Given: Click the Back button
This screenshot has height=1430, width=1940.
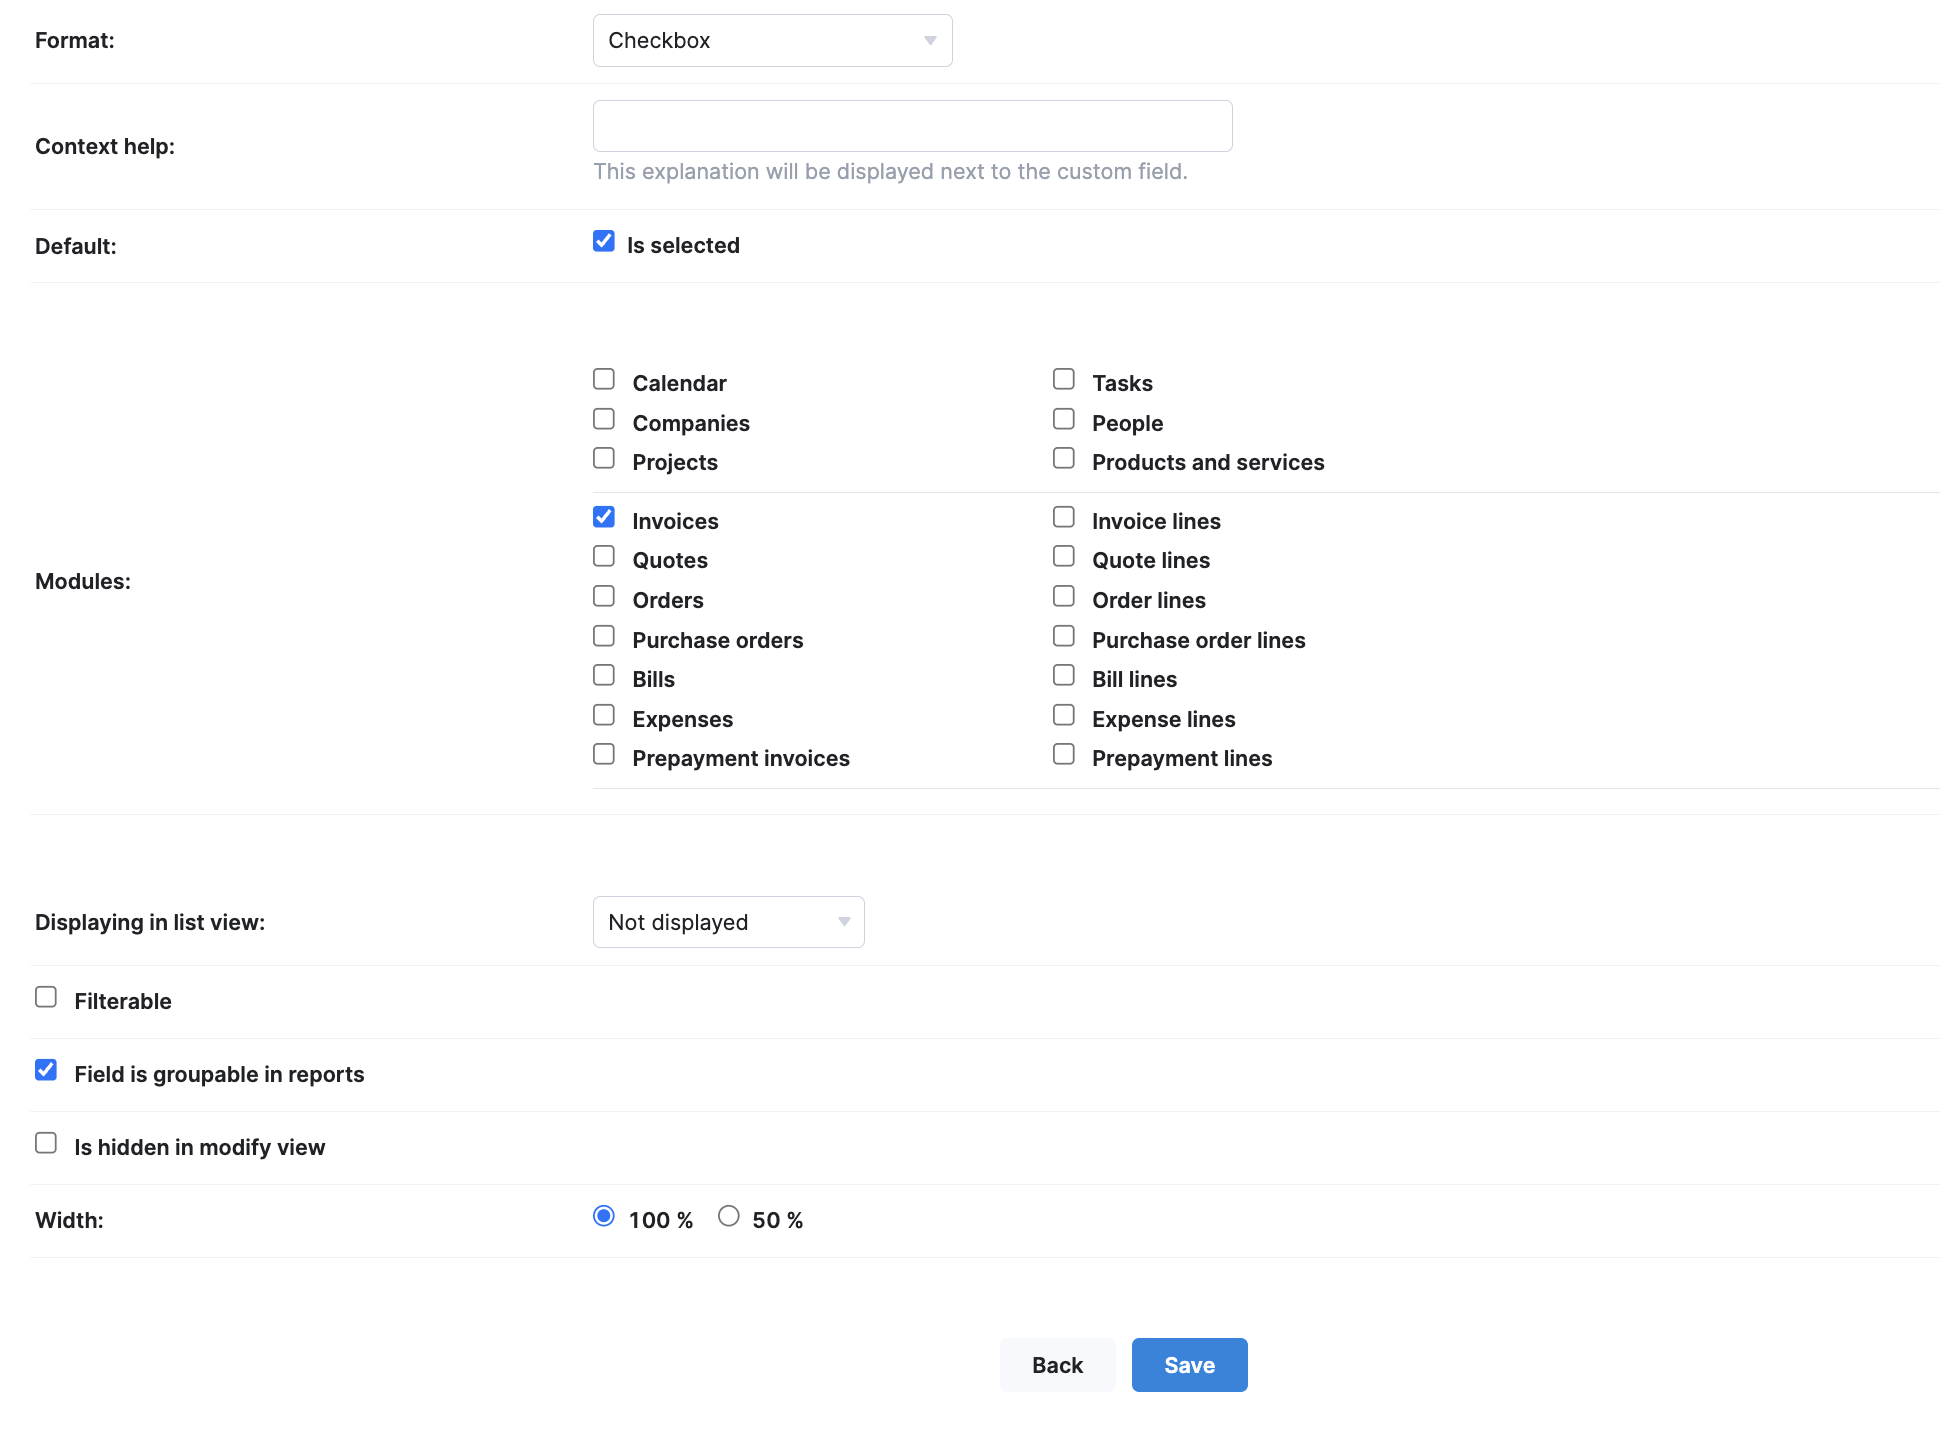Looking at the screenshot, I should [1057, 1365].
